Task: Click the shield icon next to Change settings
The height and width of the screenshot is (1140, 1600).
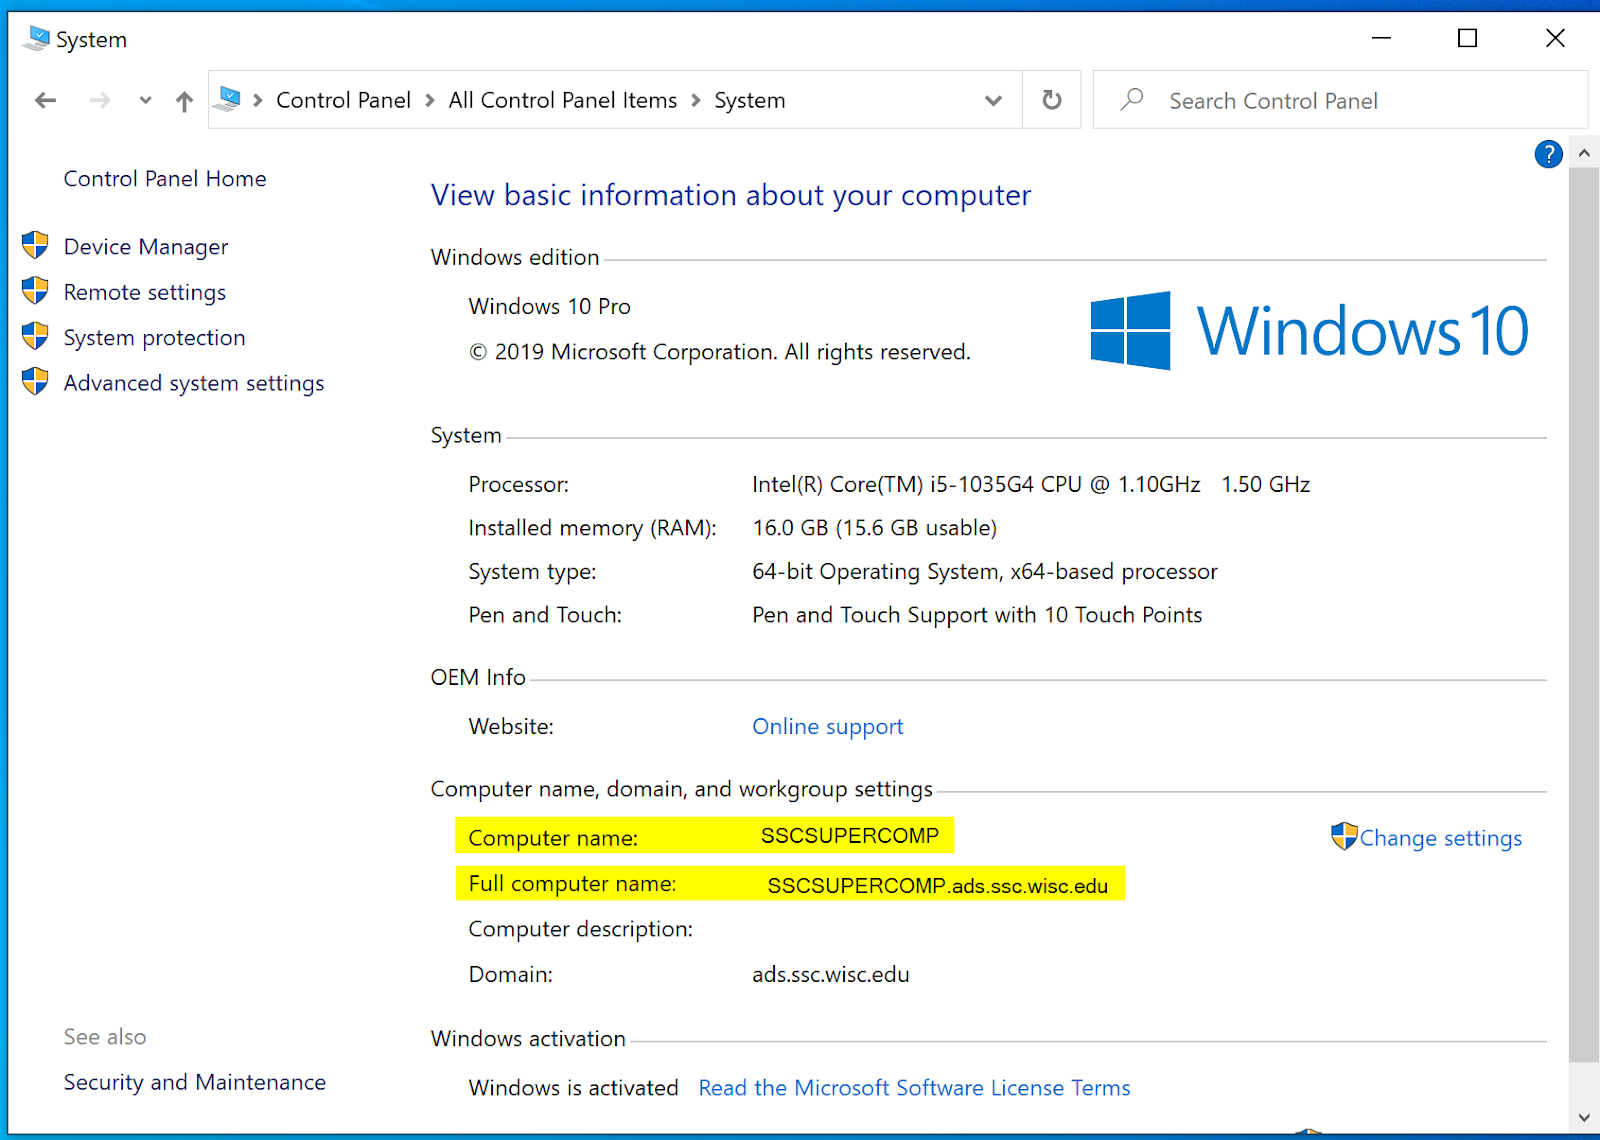Action: click(x=1344, y=836)
